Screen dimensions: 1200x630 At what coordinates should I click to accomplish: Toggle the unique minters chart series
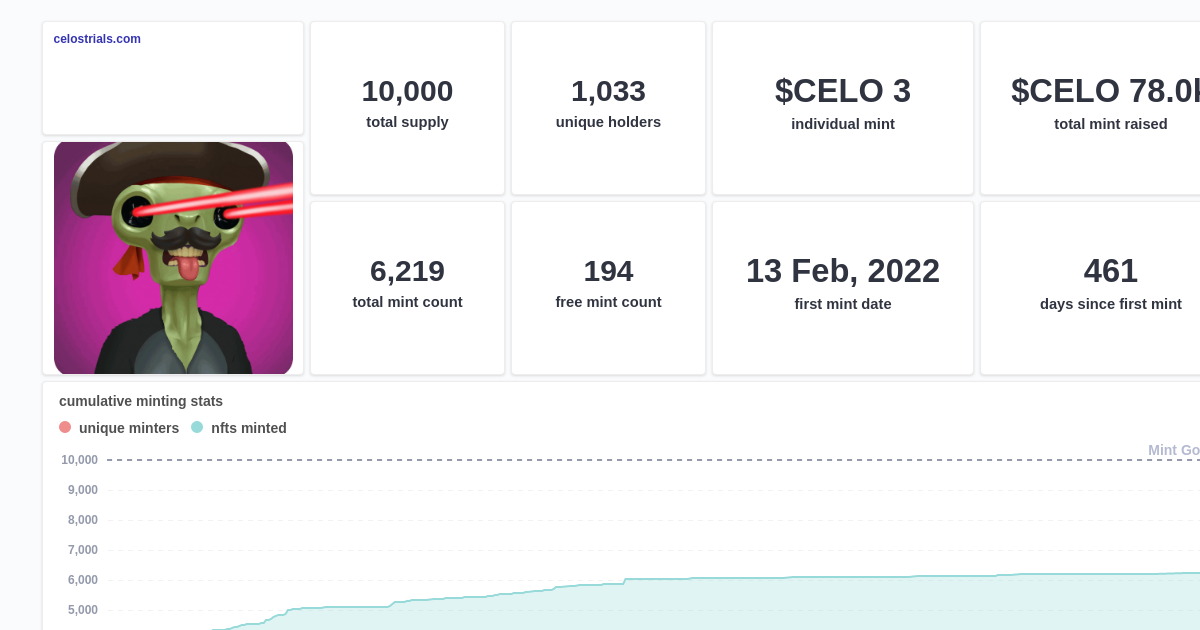click(x=117, y=427)
